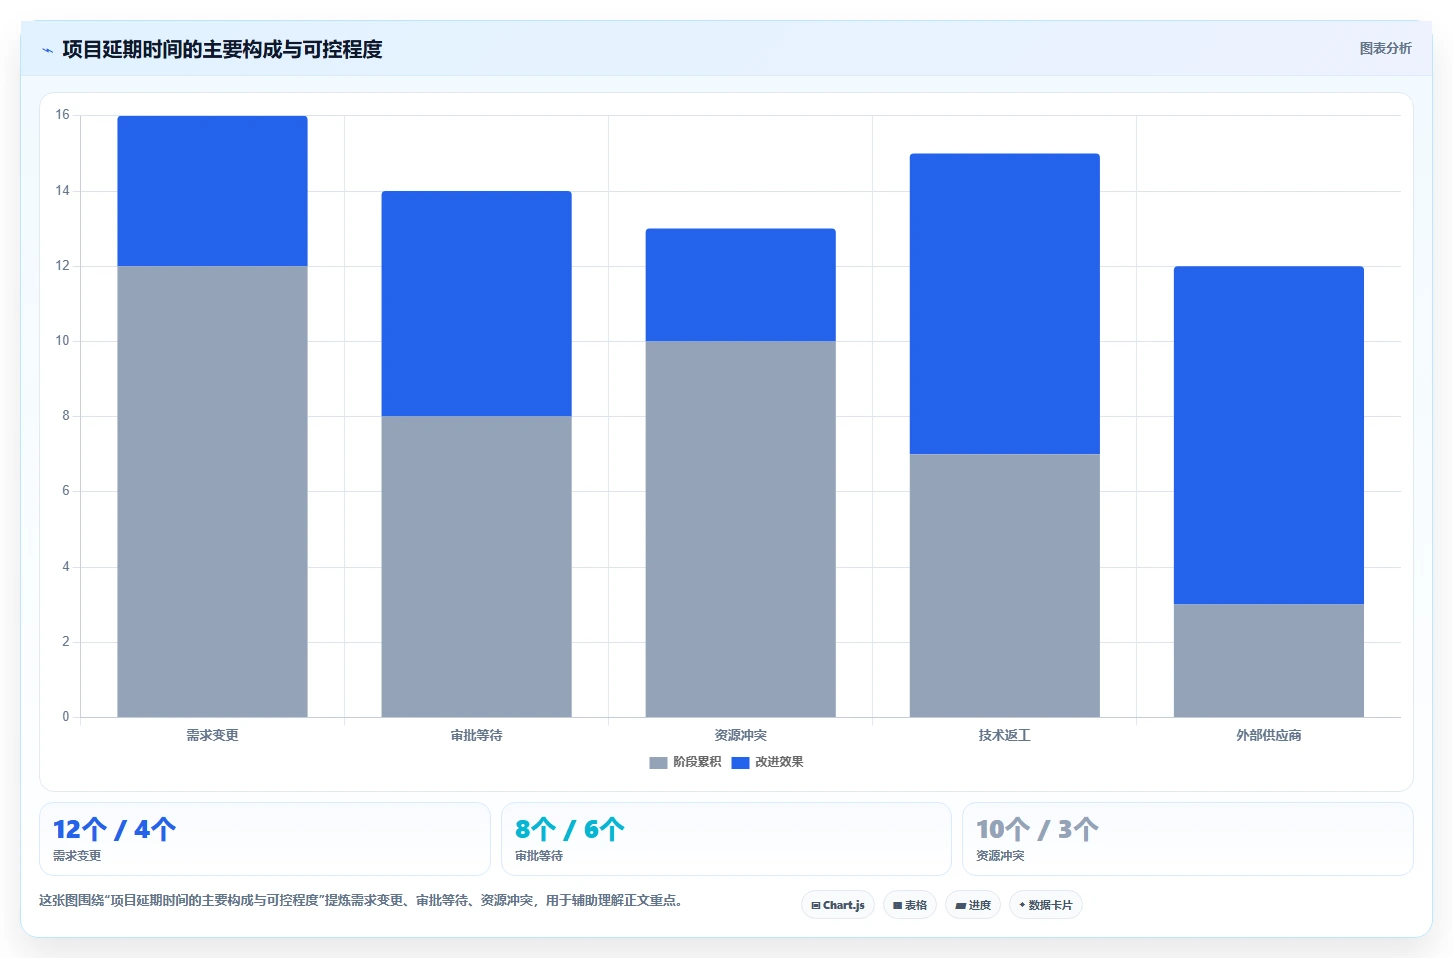
Task: Click the 技术返工 x-axis label
Action: tap(1004, 735)
